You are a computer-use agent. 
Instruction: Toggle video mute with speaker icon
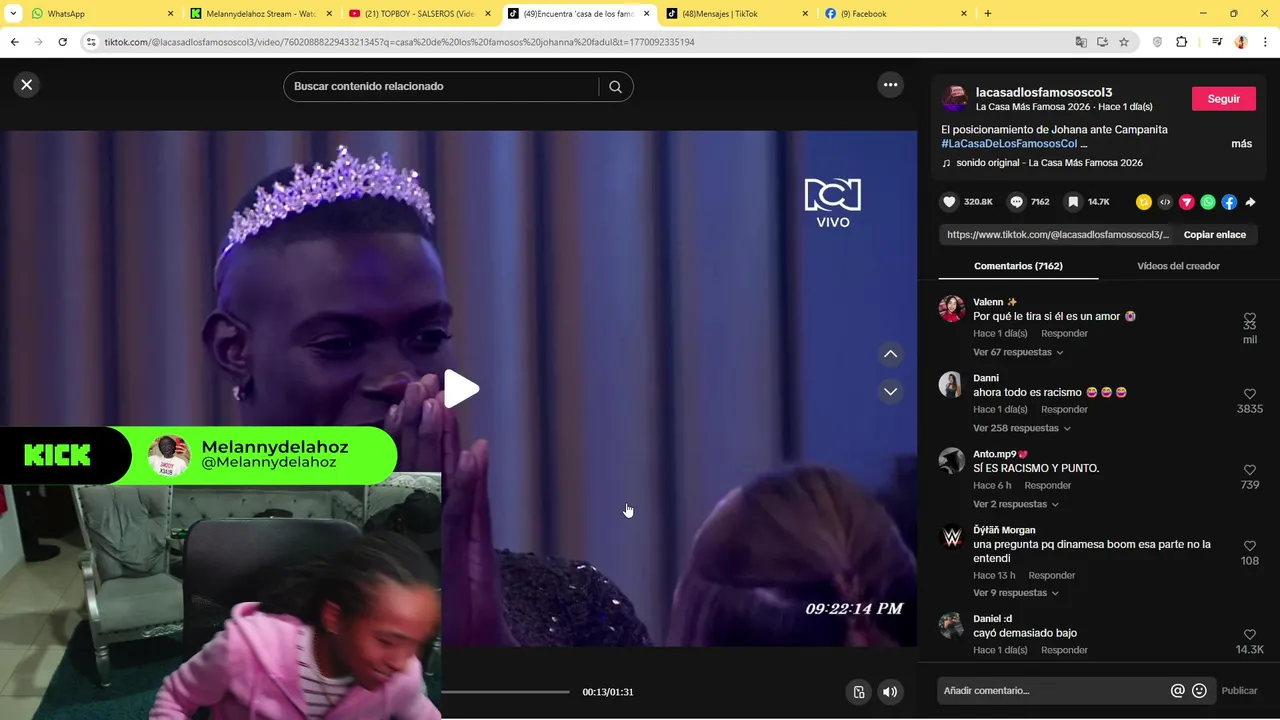pos(889,692)
